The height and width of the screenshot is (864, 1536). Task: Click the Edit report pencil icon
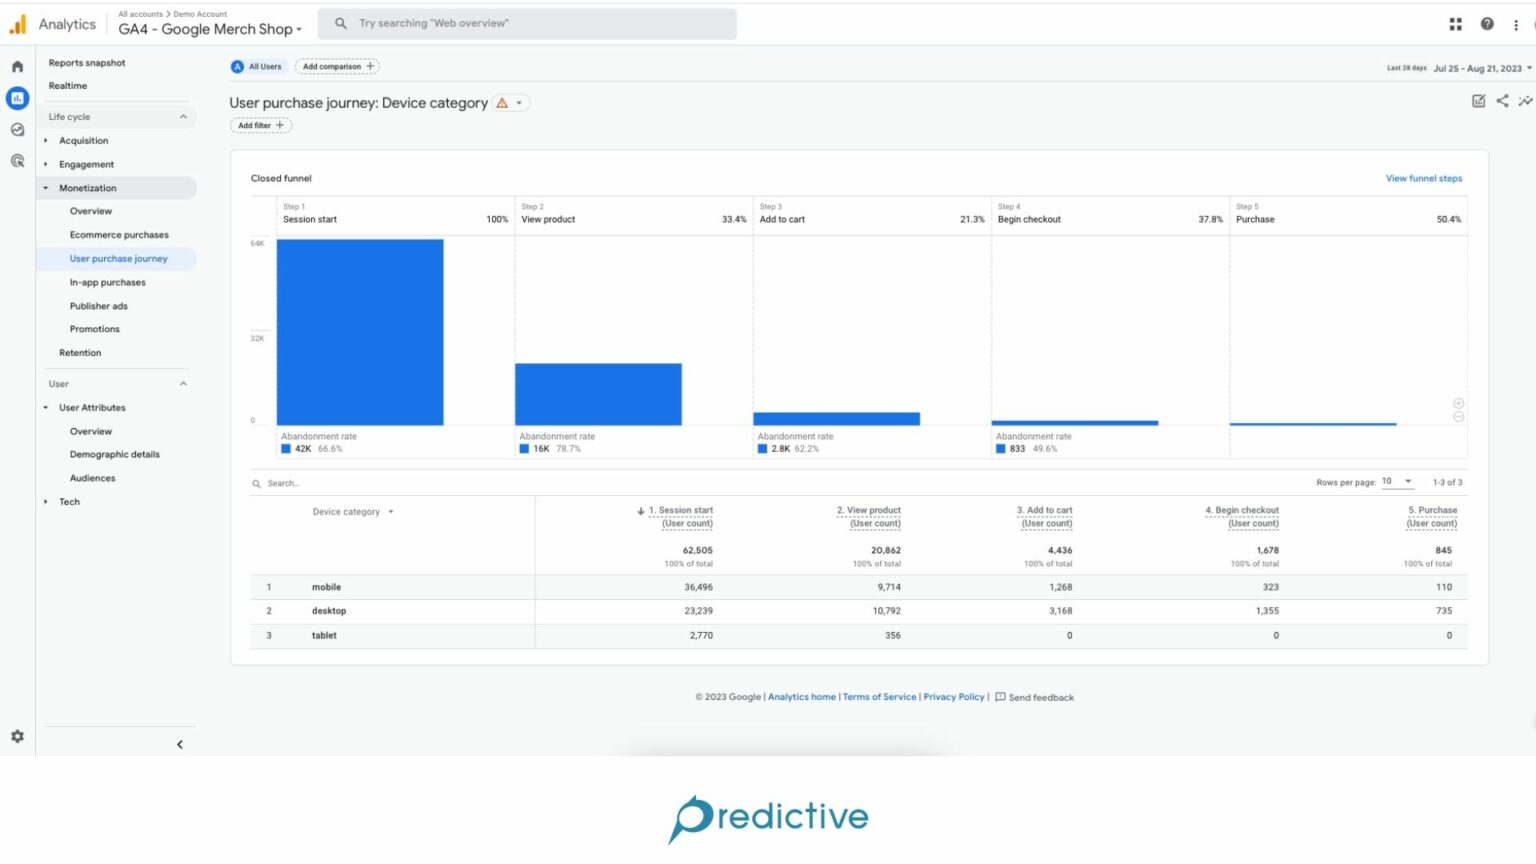pos(1478,101)
